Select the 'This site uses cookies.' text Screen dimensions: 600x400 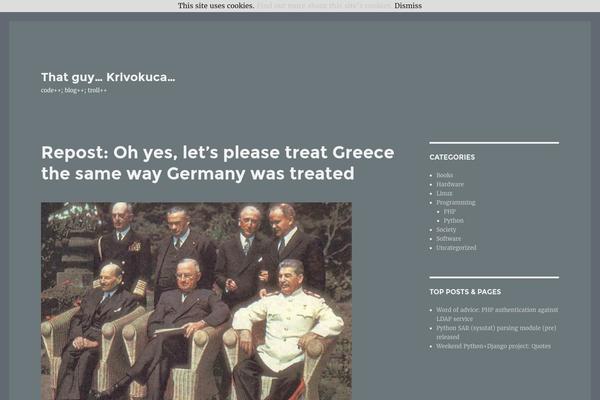click(216, 6)
